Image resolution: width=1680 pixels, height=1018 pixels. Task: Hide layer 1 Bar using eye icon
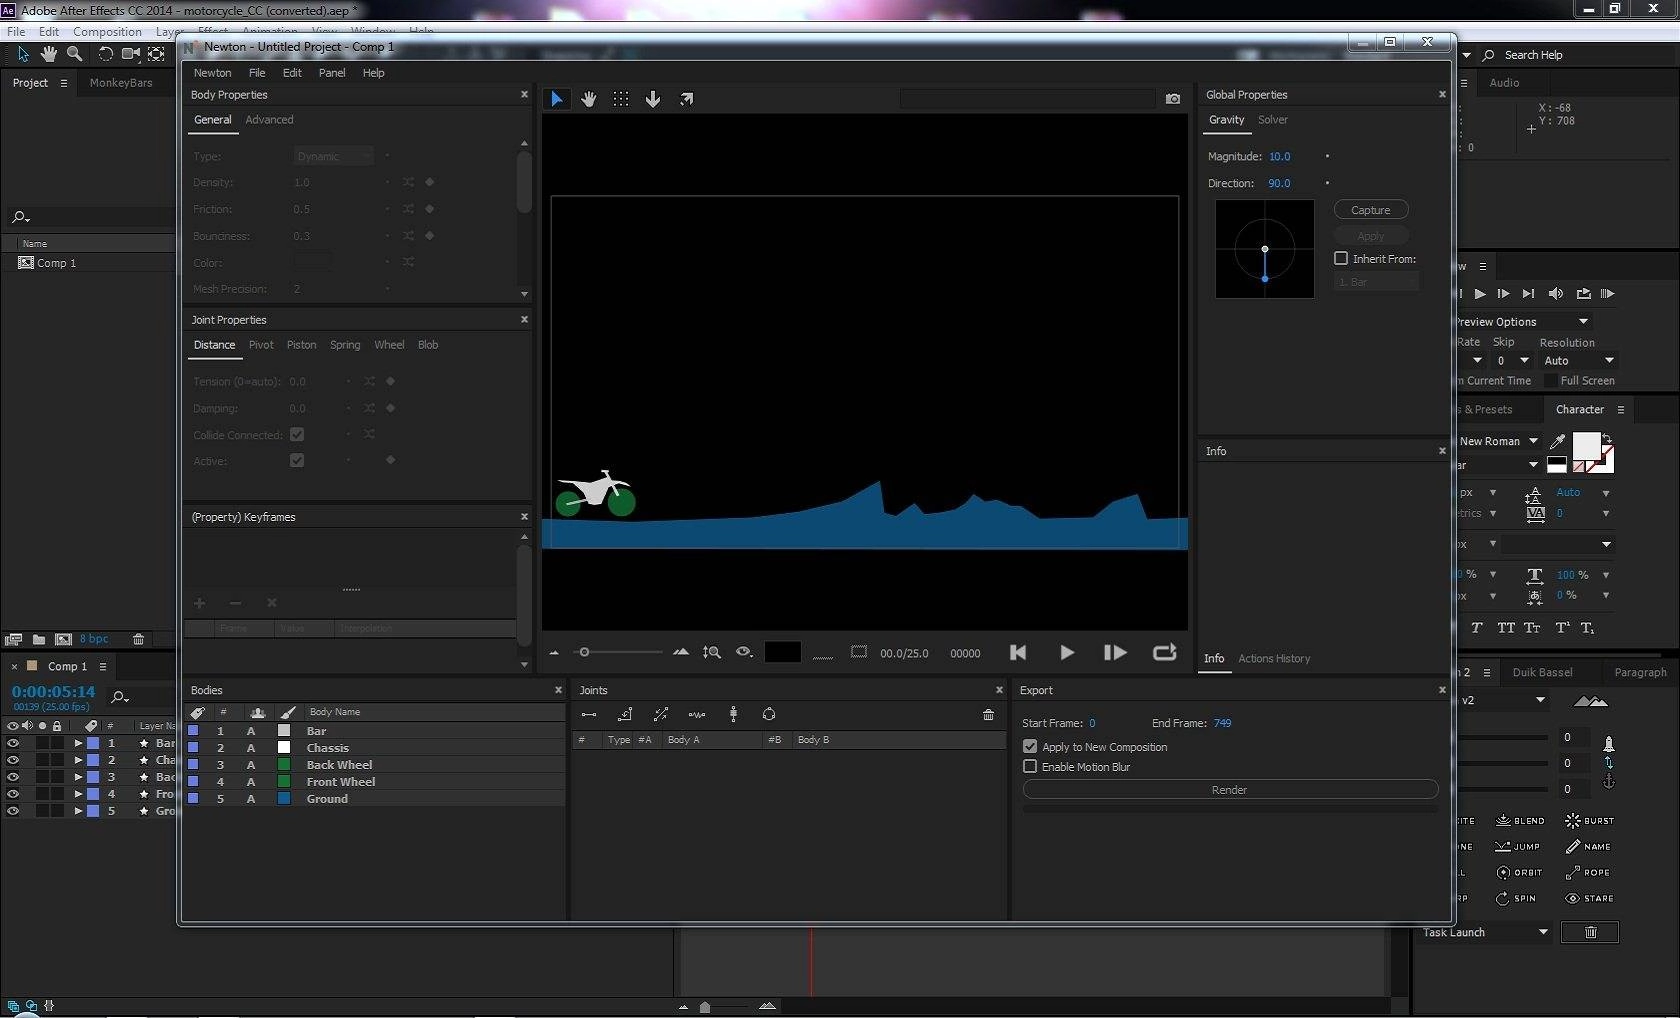13,743
